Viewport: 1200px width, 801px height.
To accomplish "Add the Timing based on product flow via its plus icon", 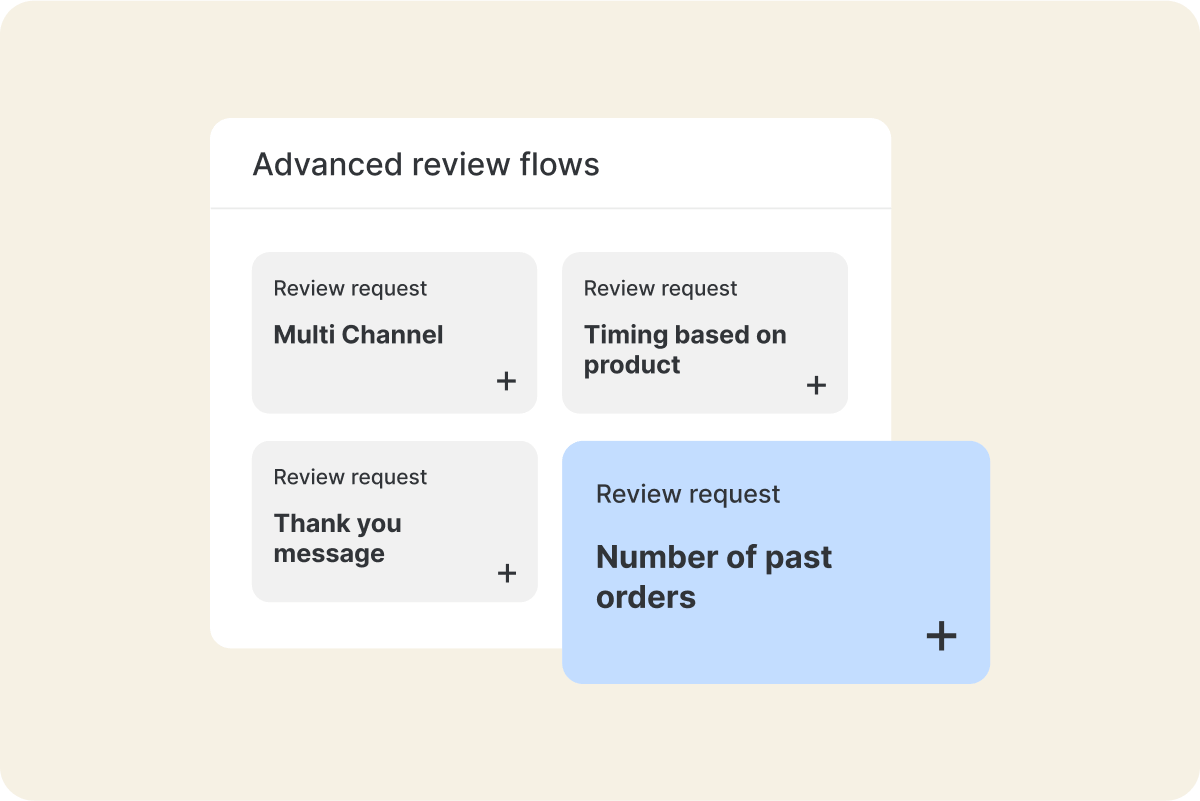I will pyautogui.click(x=817, y=385).
